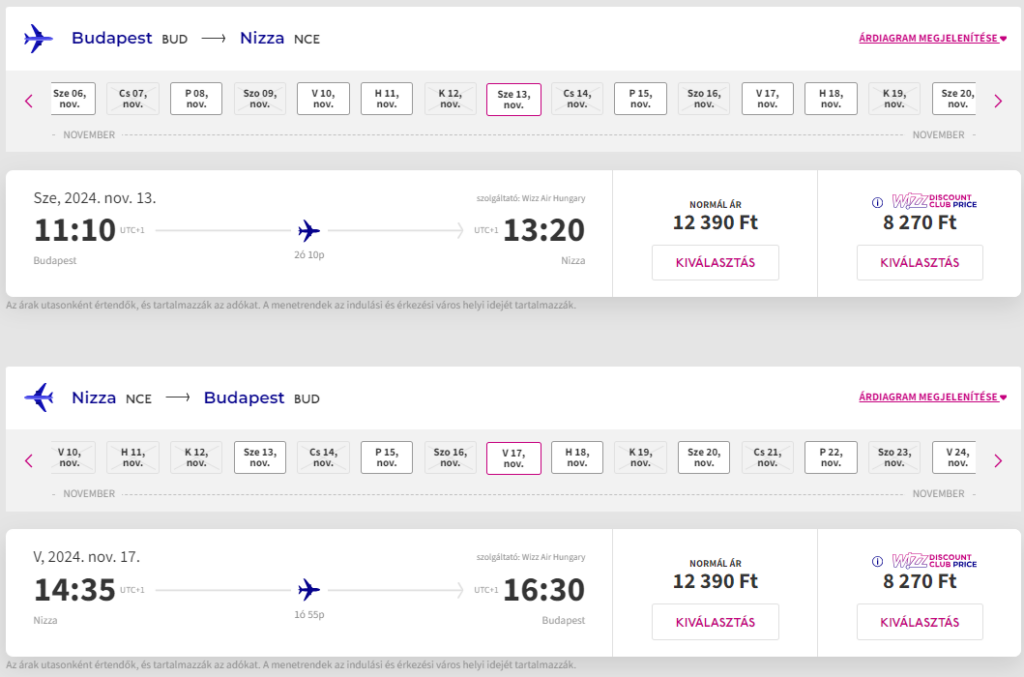1024x677 pixels.
Task: Open info icon beside return Discount Club price
Action: click(877, 561)
